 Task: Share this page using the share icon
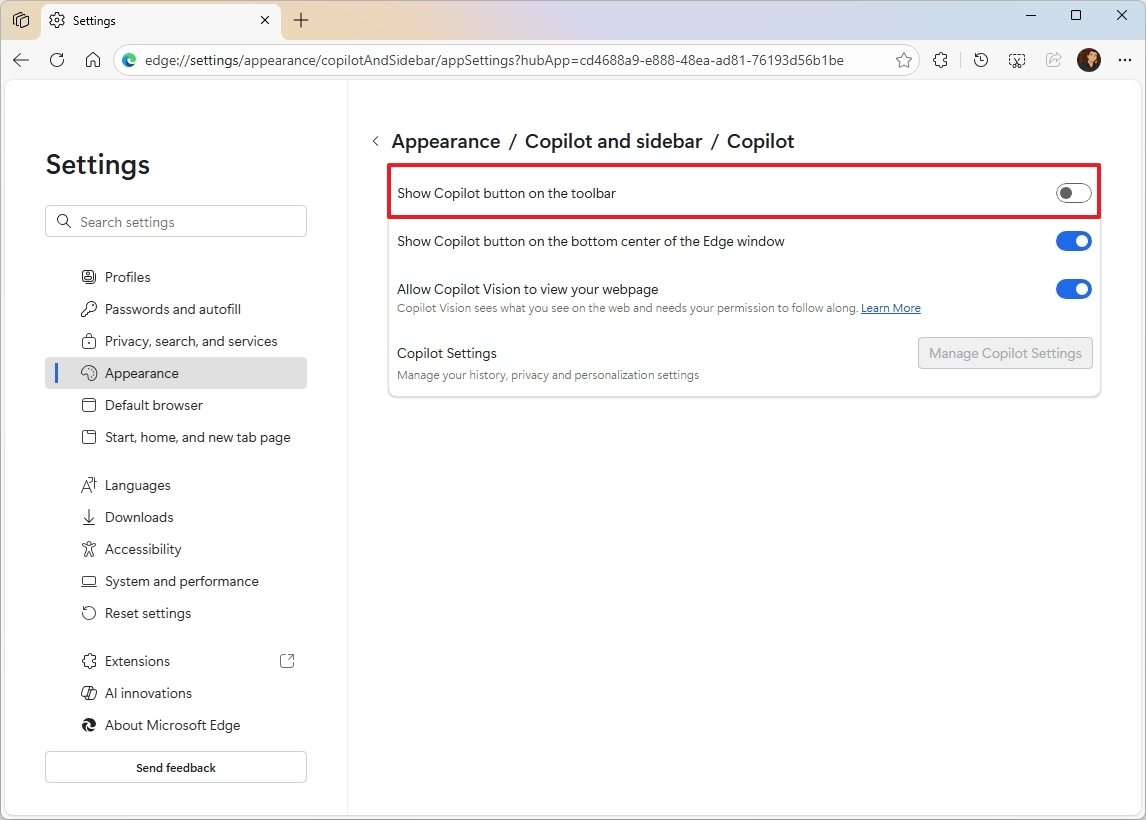pos(1053,60)
